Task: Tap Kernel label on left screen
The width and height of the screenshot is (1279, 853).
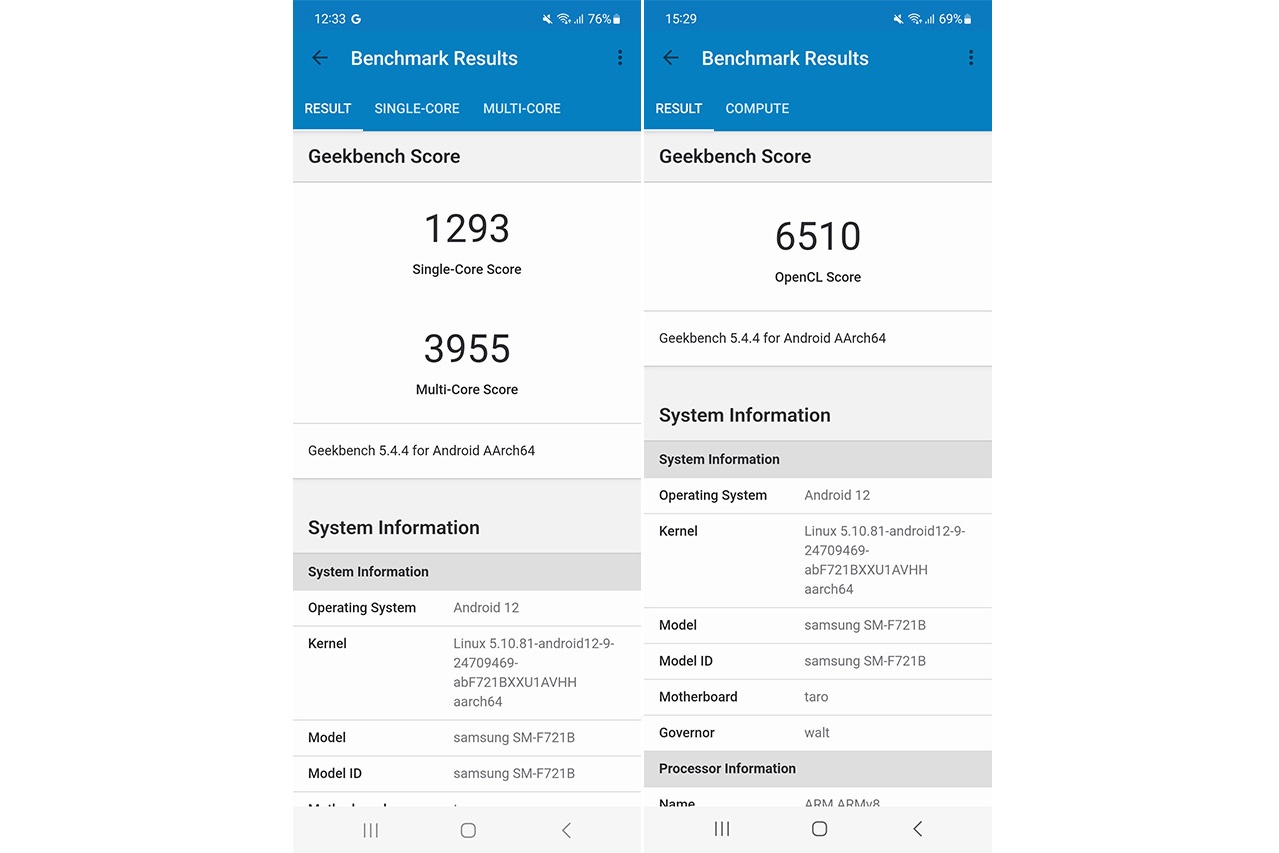Action: 327,644
